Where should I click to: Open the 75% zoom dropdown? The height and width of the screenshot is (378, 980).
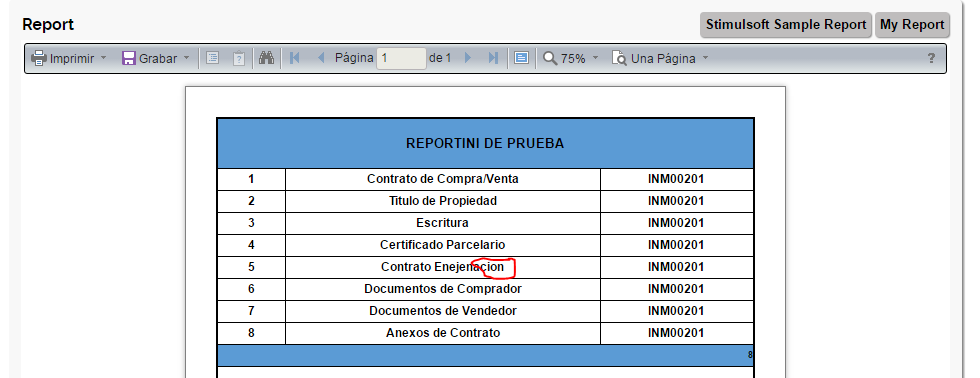coord(595,58)
